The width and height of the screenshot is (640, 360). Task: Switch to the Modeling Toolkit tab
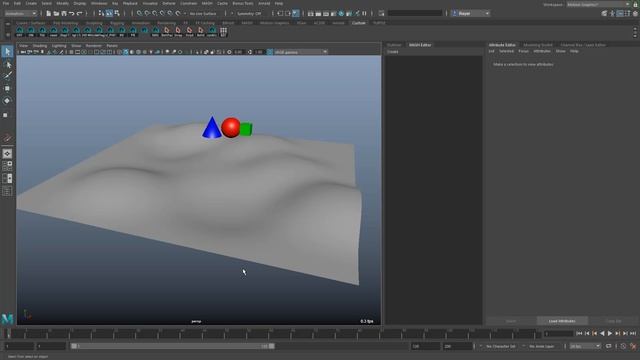tap(538, 45)
